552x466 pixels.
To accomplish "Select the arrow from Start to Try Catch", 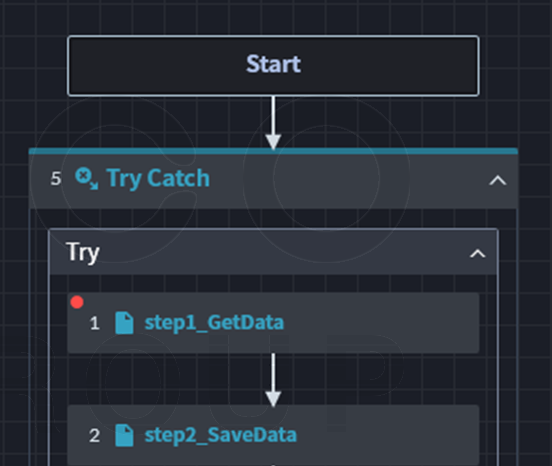I will tap(273, 122).
